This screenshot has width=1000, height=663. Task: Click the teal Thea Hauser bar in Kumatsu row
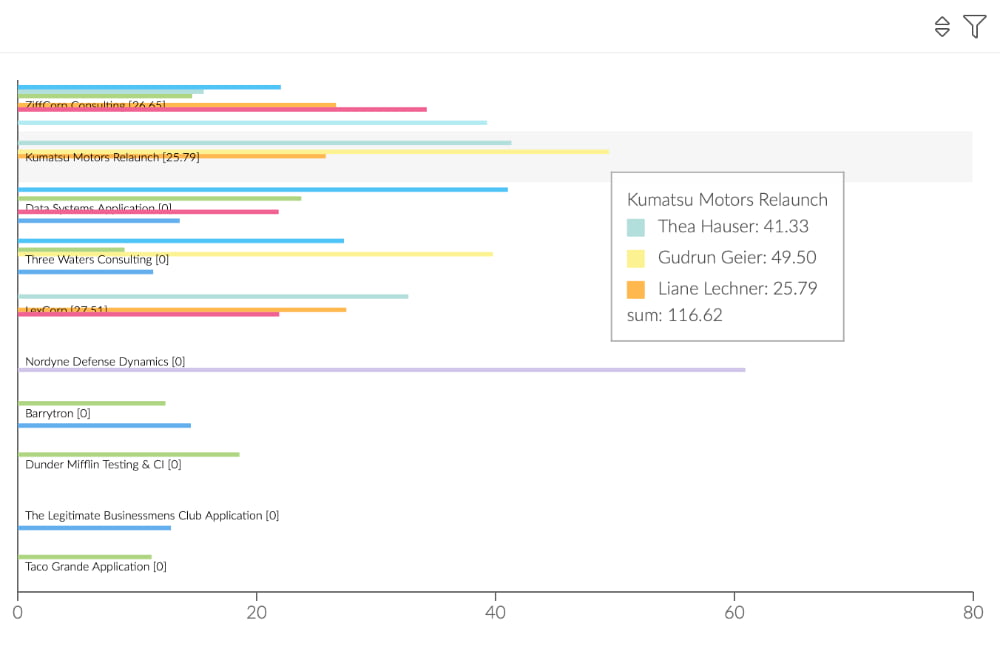(265, 143)
